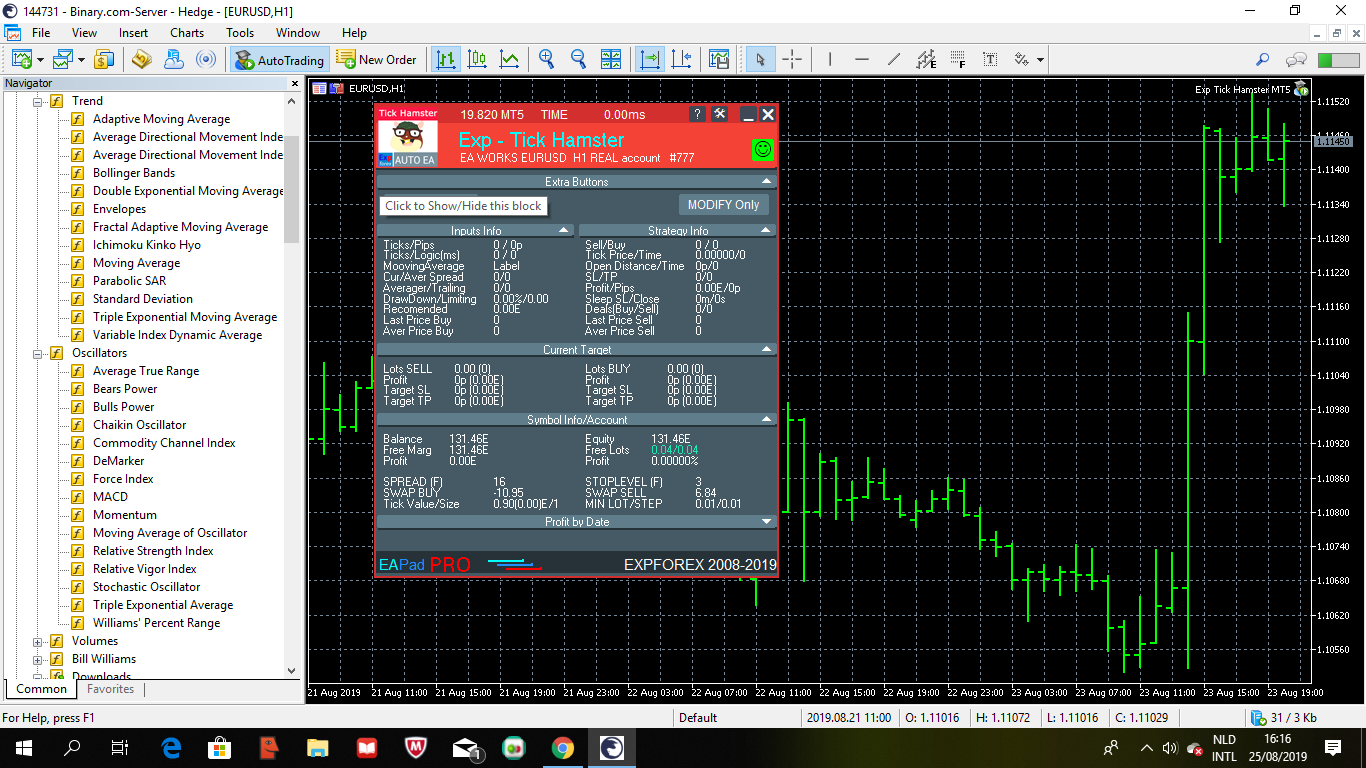Switch chart to bar chart mode
This screenshot has width=1366, height=768.
(x=446, y=60)
